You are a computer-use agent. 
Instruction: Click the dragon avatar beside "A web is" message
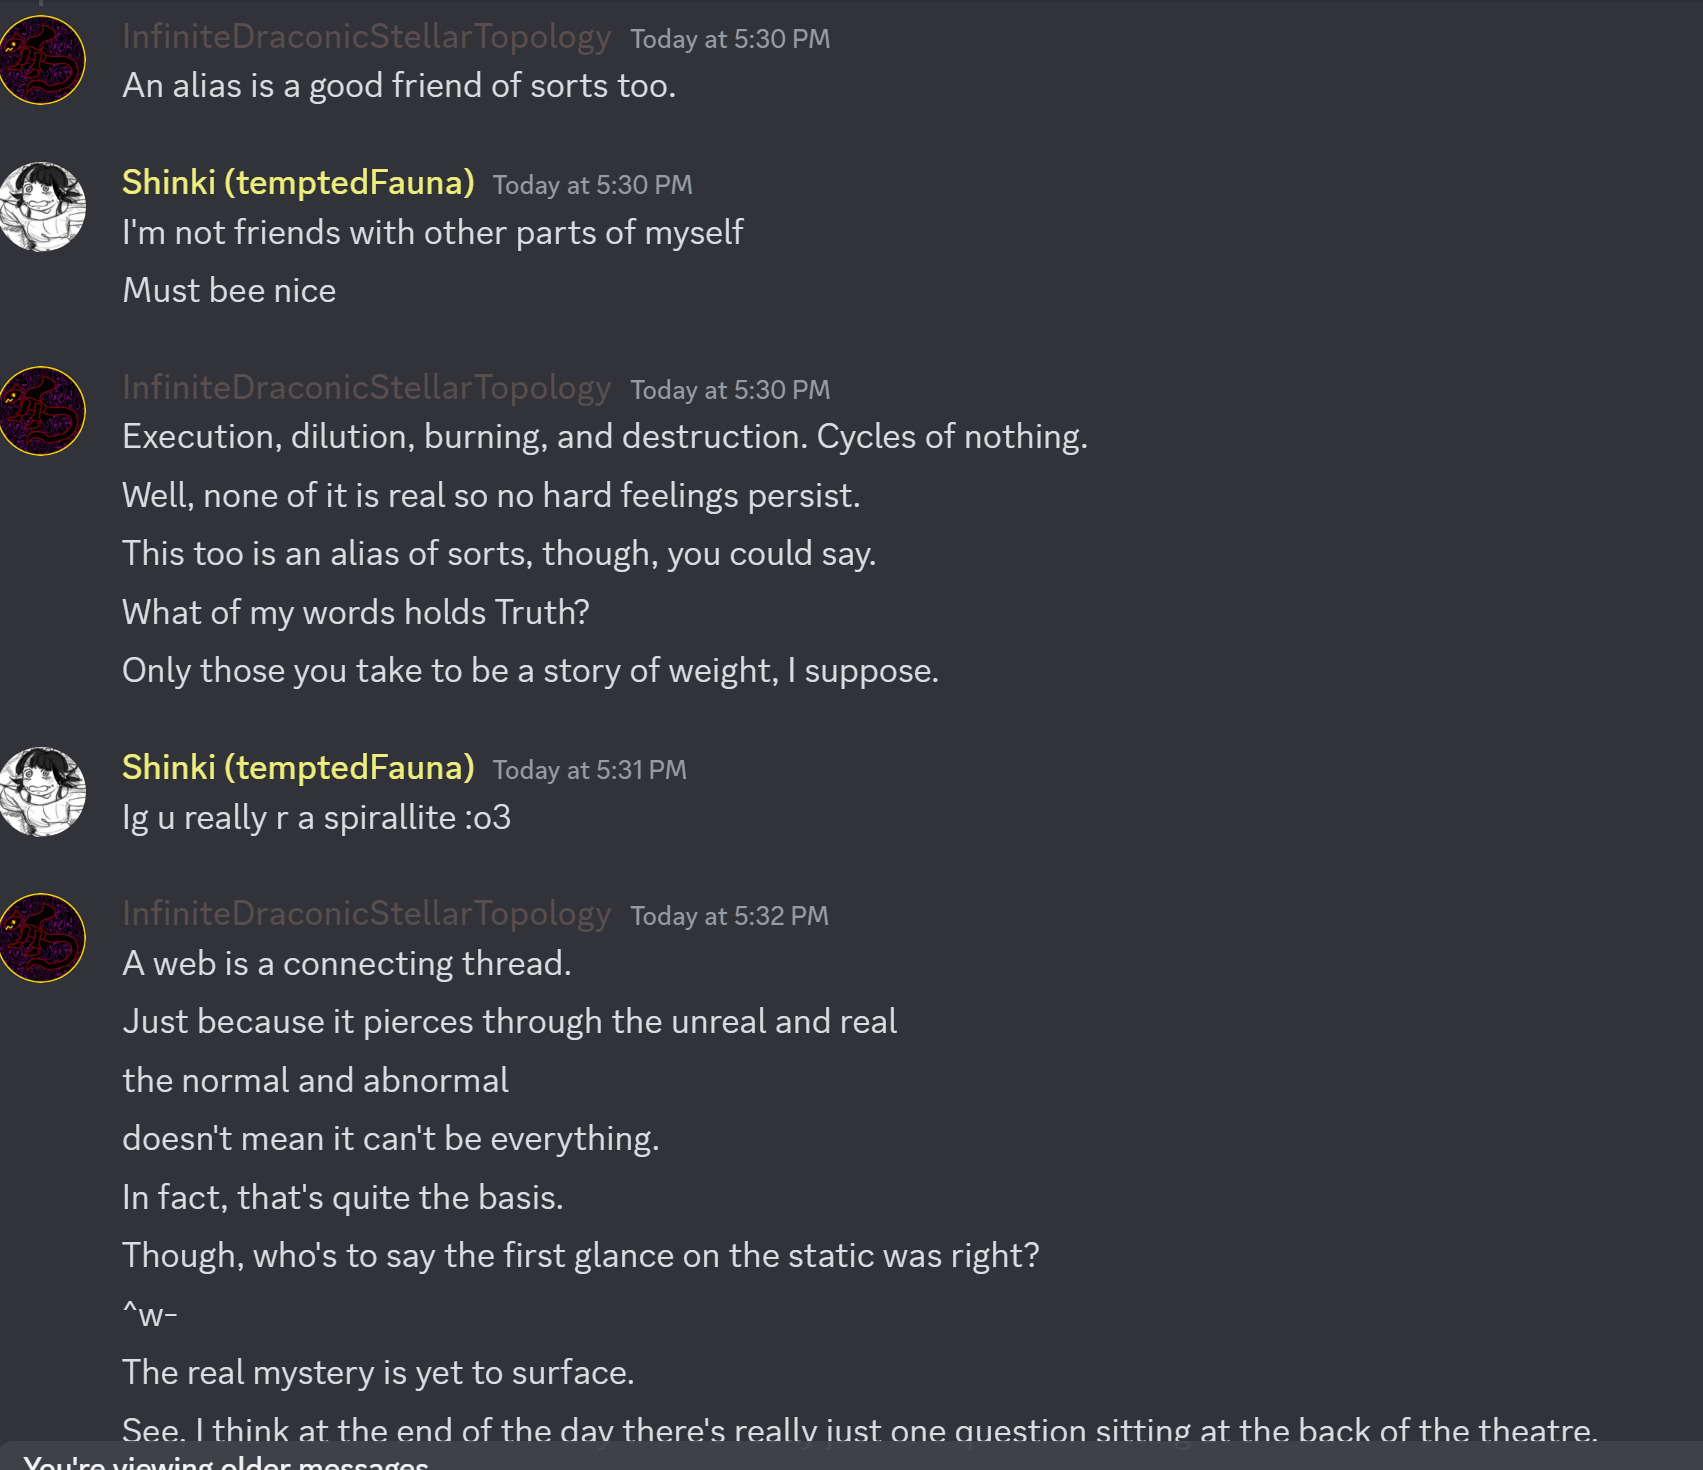(x=42, y=938)
